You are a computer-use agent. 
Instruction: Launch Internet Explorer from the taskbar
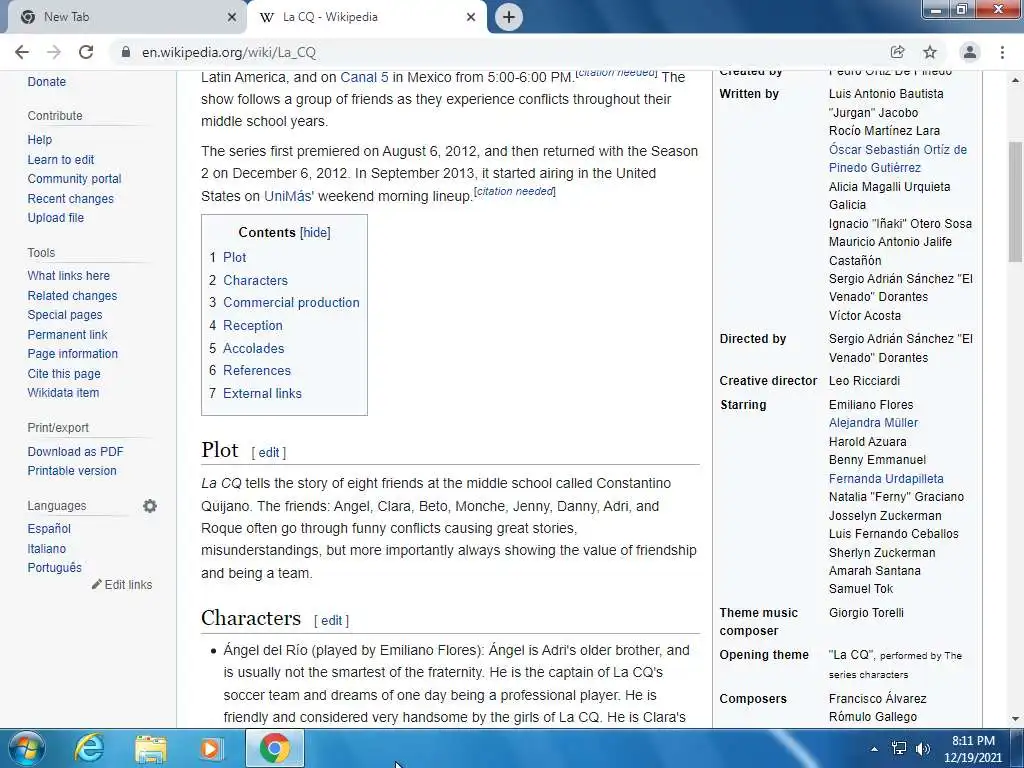pos(89,748)
